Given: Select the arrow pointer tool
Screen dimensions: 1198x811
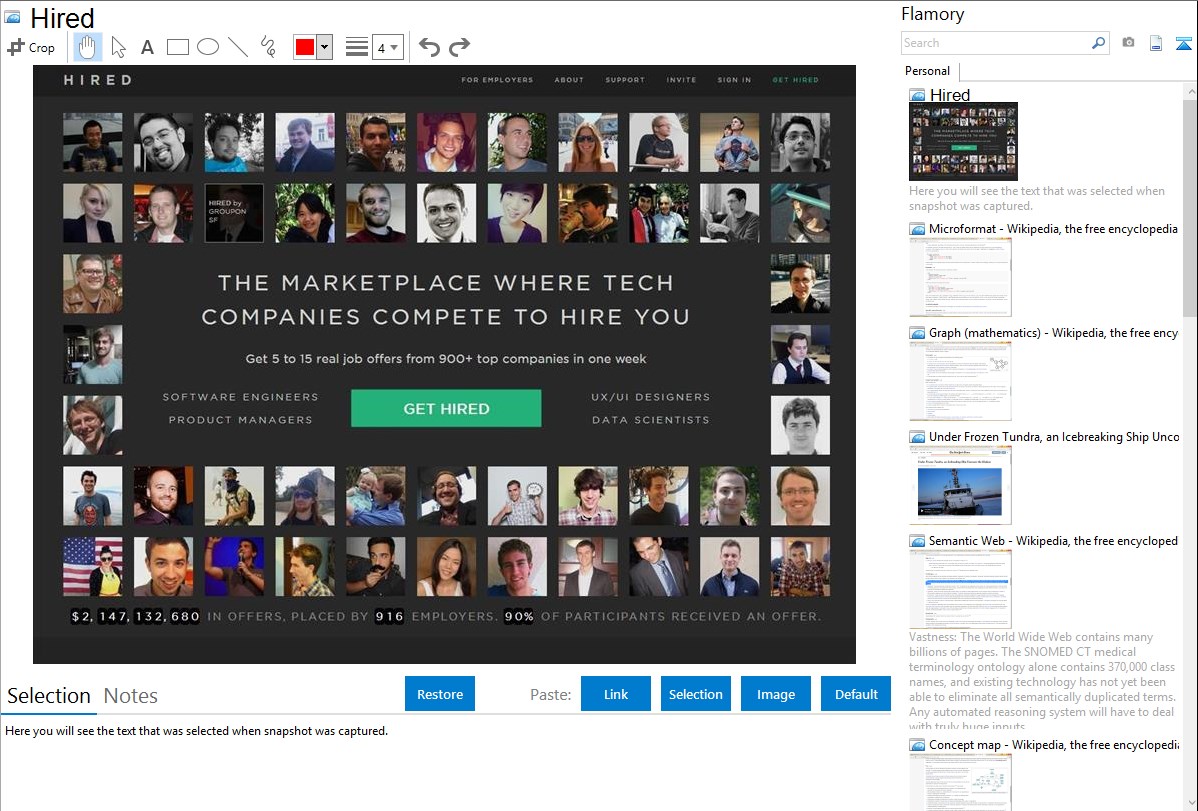Looking at the screenshot, I should [x=118, y=47].
